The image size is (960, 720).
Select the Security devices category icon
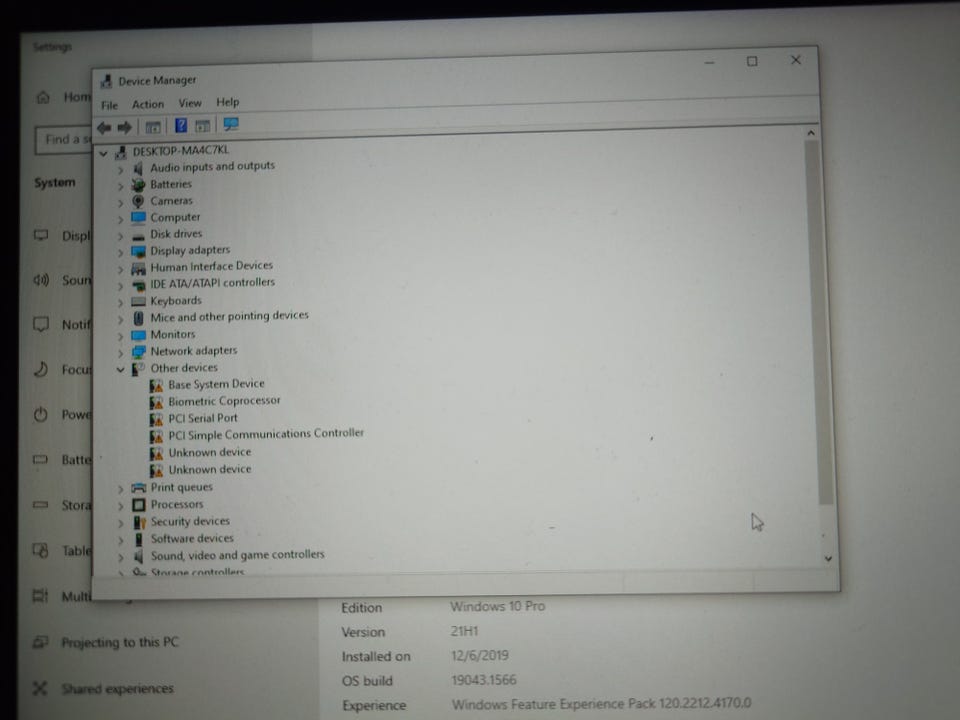(140, 522)
